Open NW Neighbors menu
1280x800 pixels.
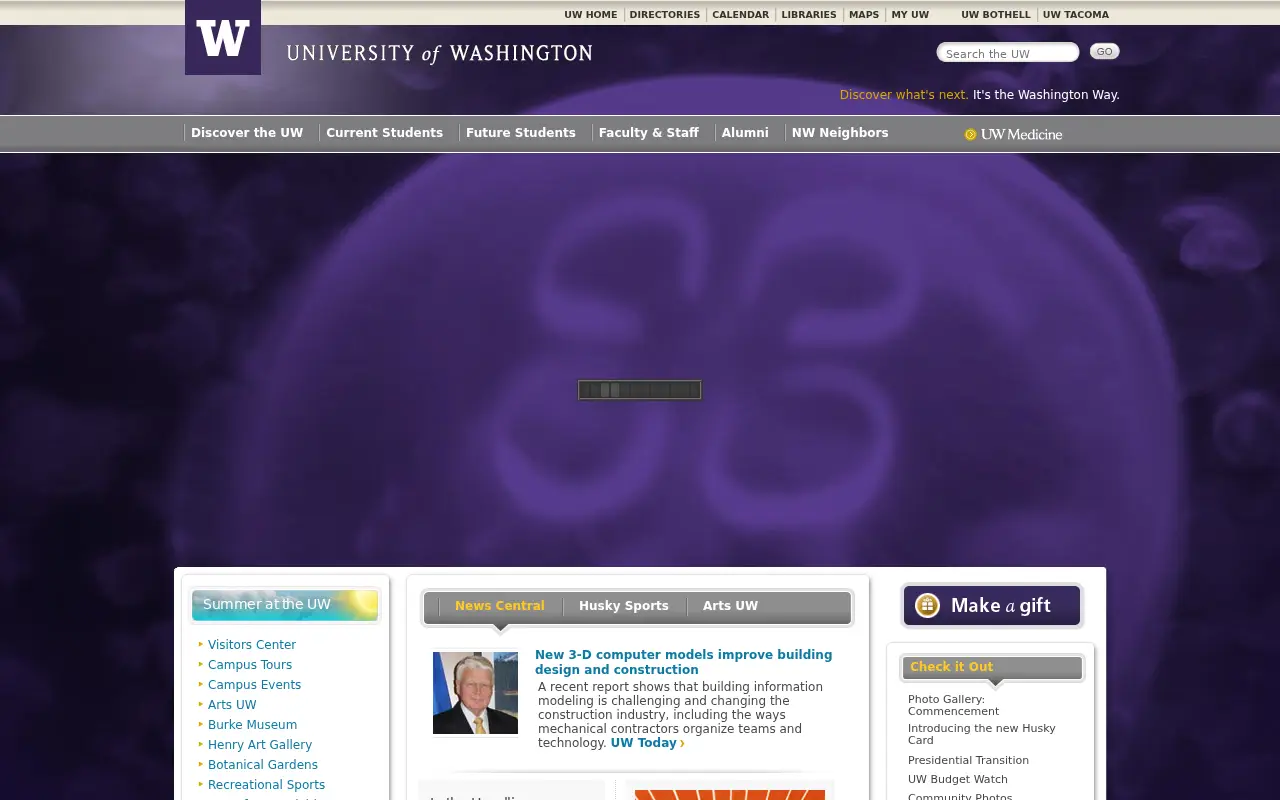click(x=840, y=133)
